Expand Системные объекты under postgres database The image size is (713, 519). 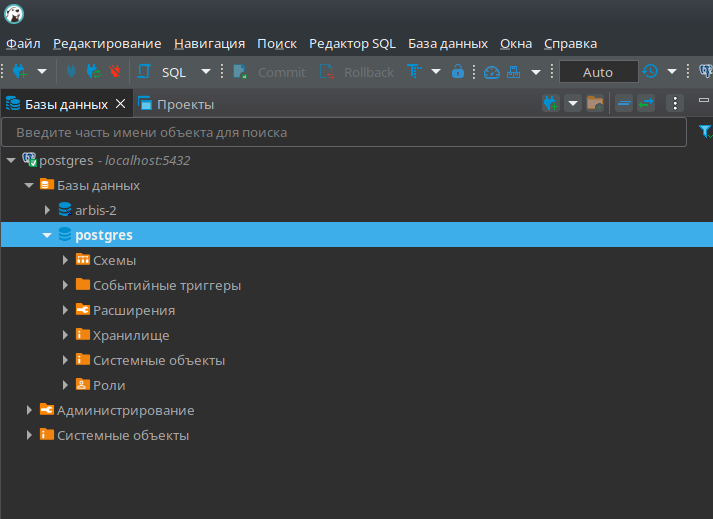[x=65, y=360]
